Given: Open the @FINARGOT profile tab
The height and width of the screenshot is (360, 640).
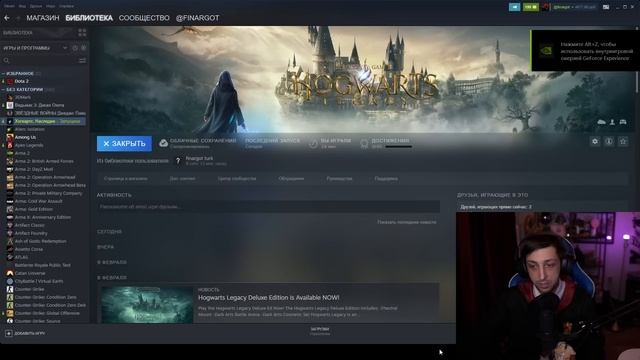Looking at the screenshot, I should [x=198, y=18].
